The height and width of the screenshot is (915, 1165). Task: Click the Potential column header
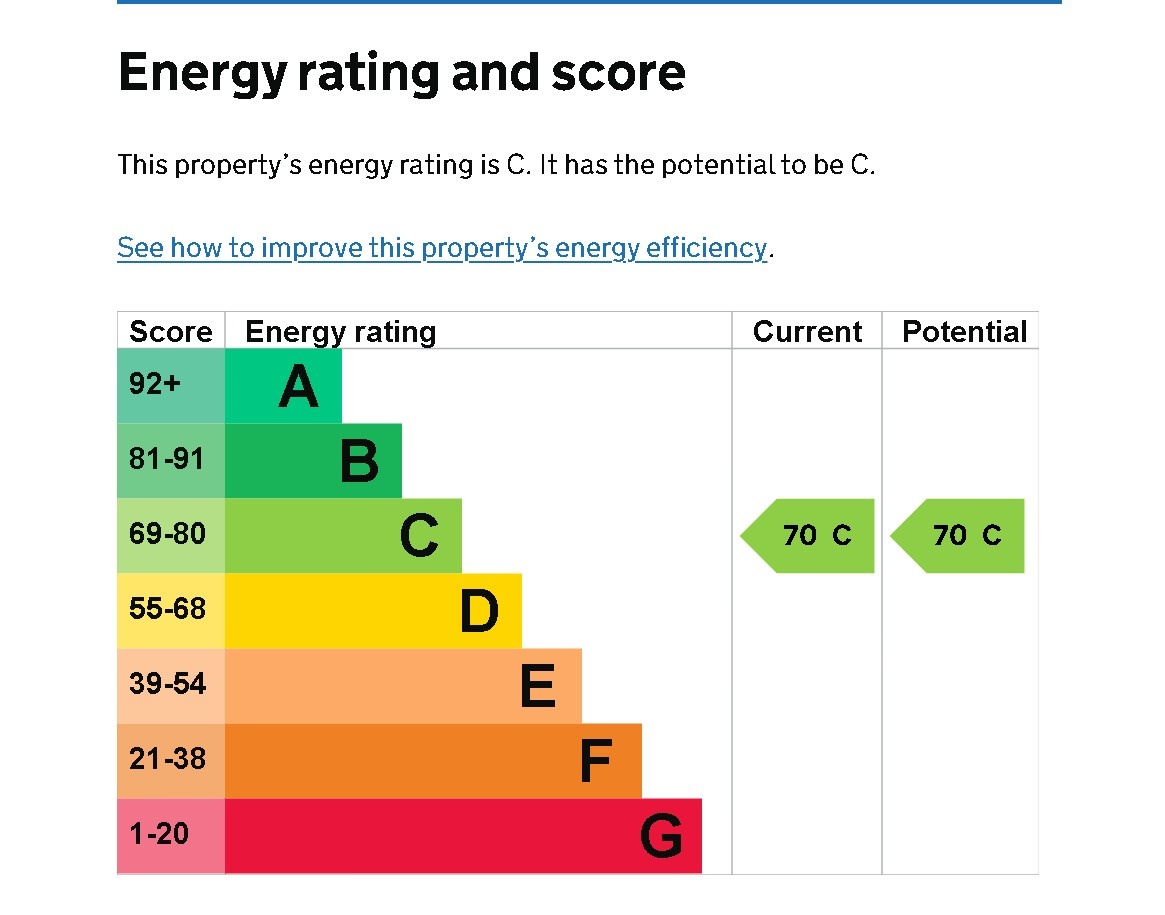964,332
